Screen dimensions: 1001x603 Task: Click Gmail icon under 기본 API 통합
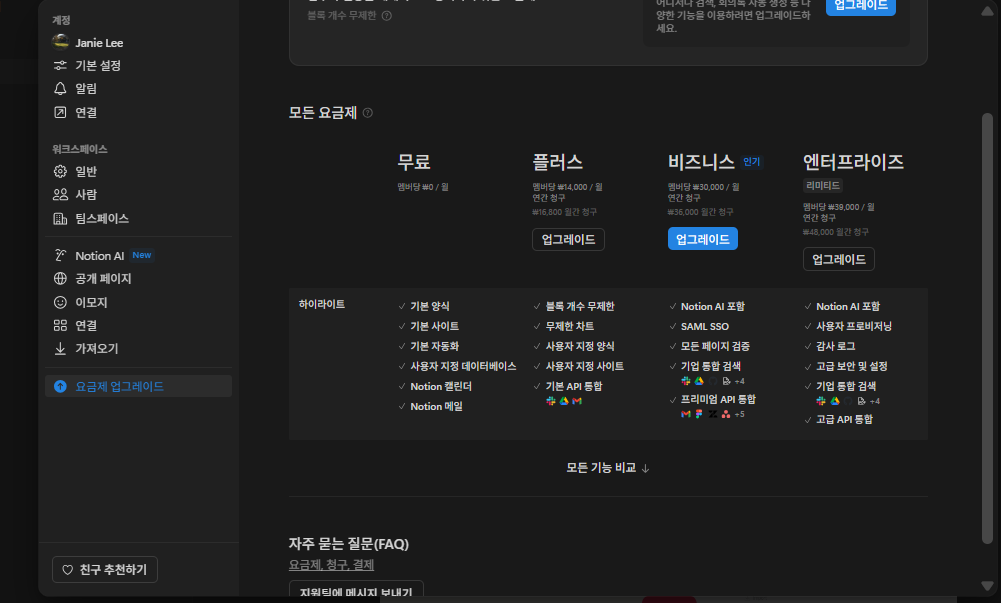tap(577, 401)
